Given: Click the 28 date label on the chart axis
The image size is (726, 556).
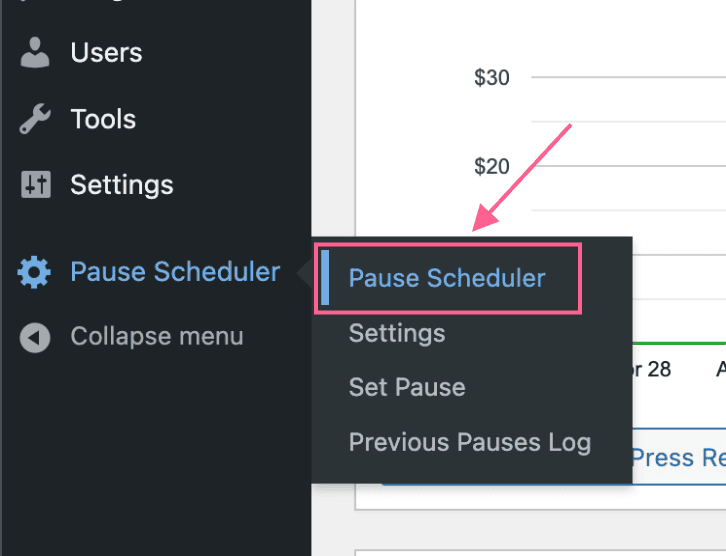Looking at the screenshot, I should click(659, 369).
